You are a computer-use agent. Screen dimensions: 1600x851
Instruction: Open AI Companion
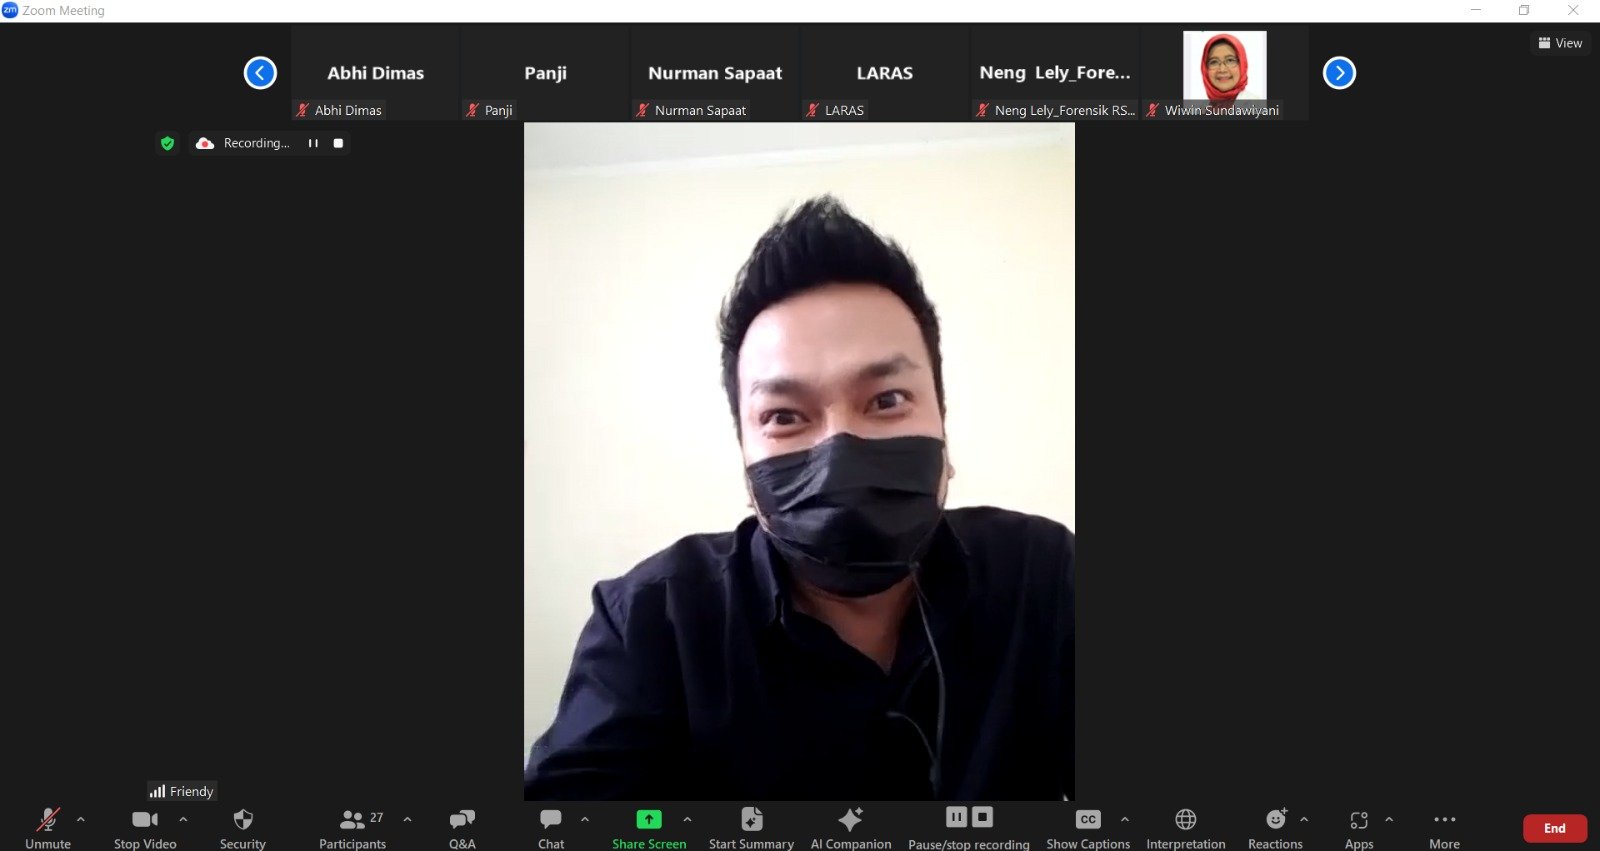point(851,827)
